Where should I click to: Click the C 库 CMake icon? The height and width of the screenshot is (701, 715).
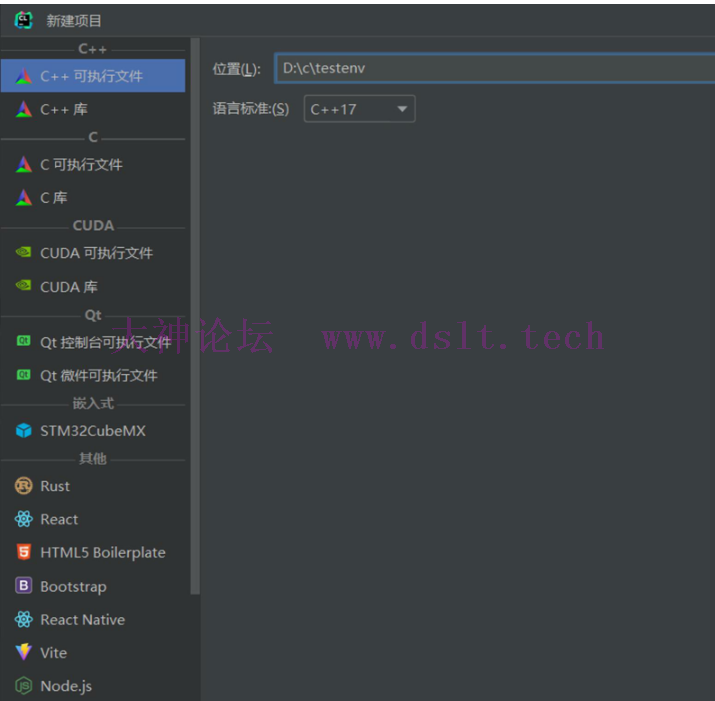click(24, 198)
